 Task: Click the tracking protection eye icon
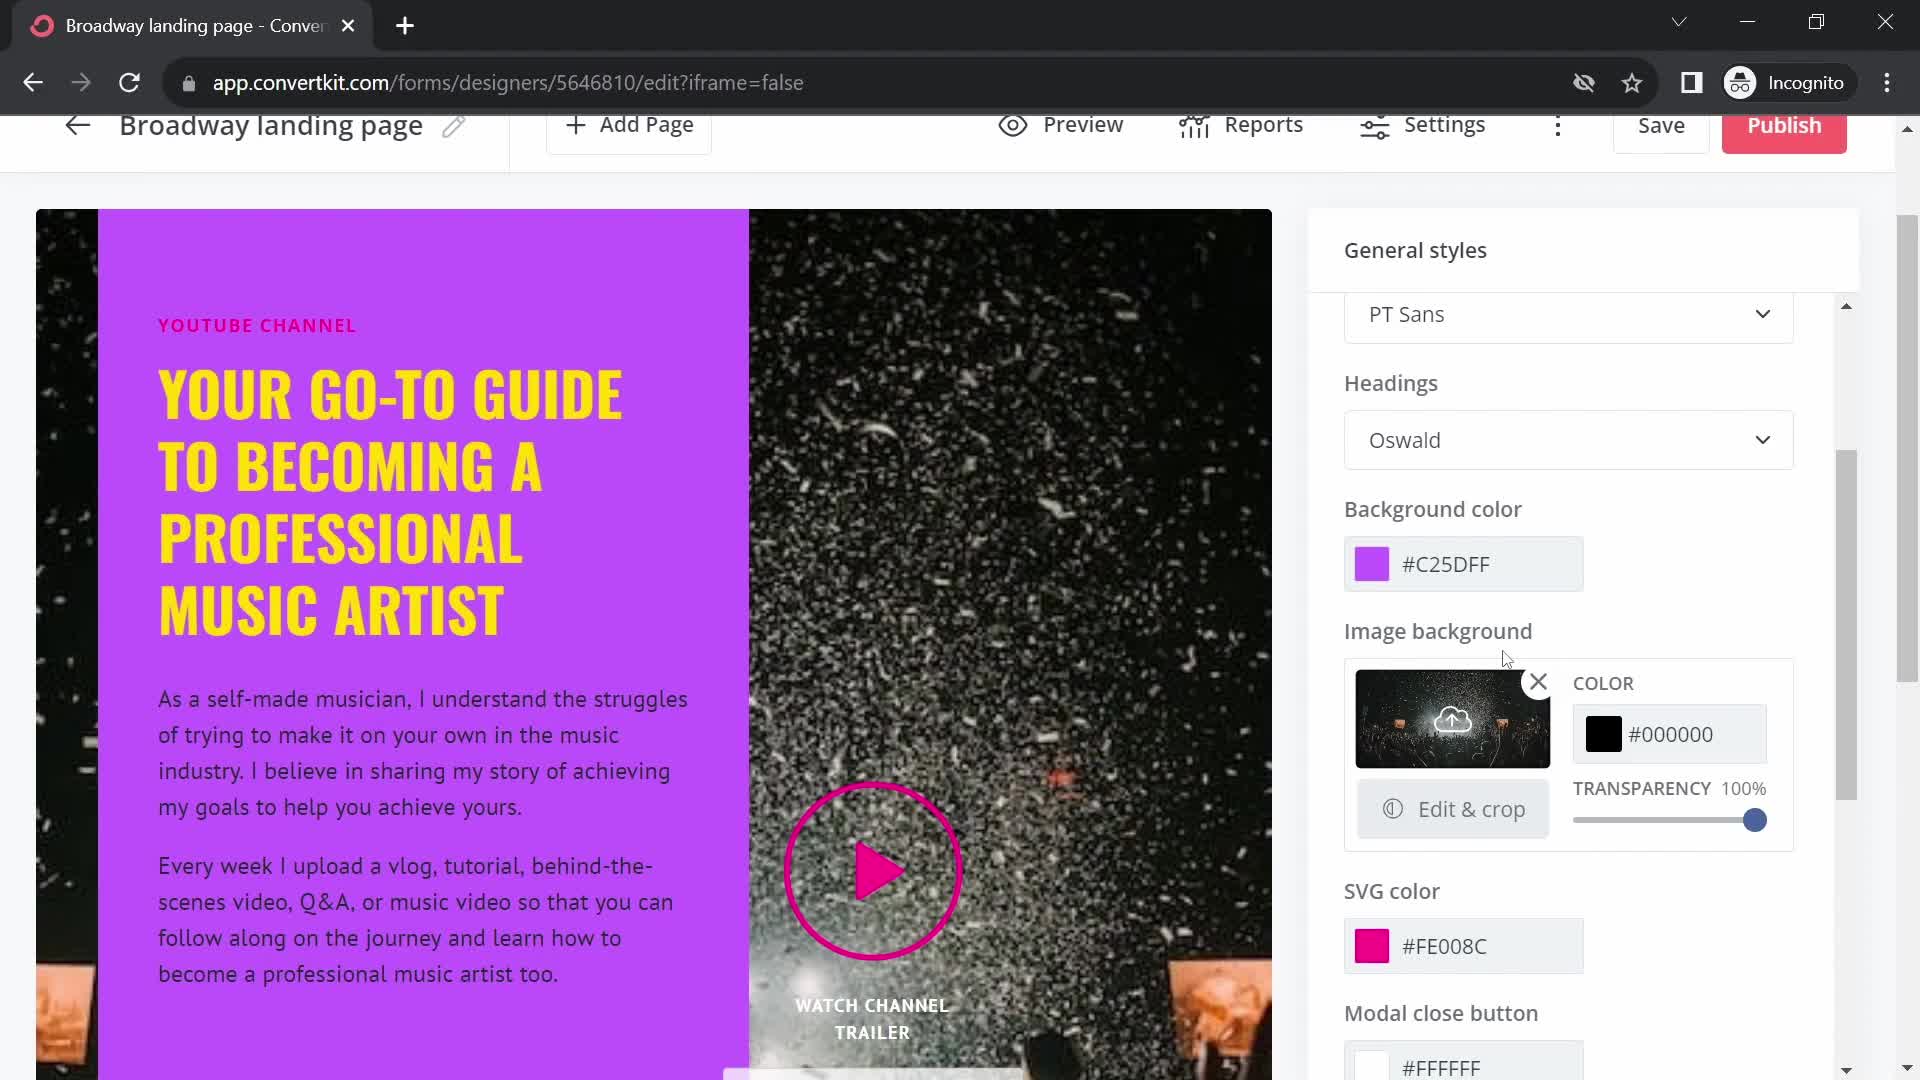(1584, 83)
